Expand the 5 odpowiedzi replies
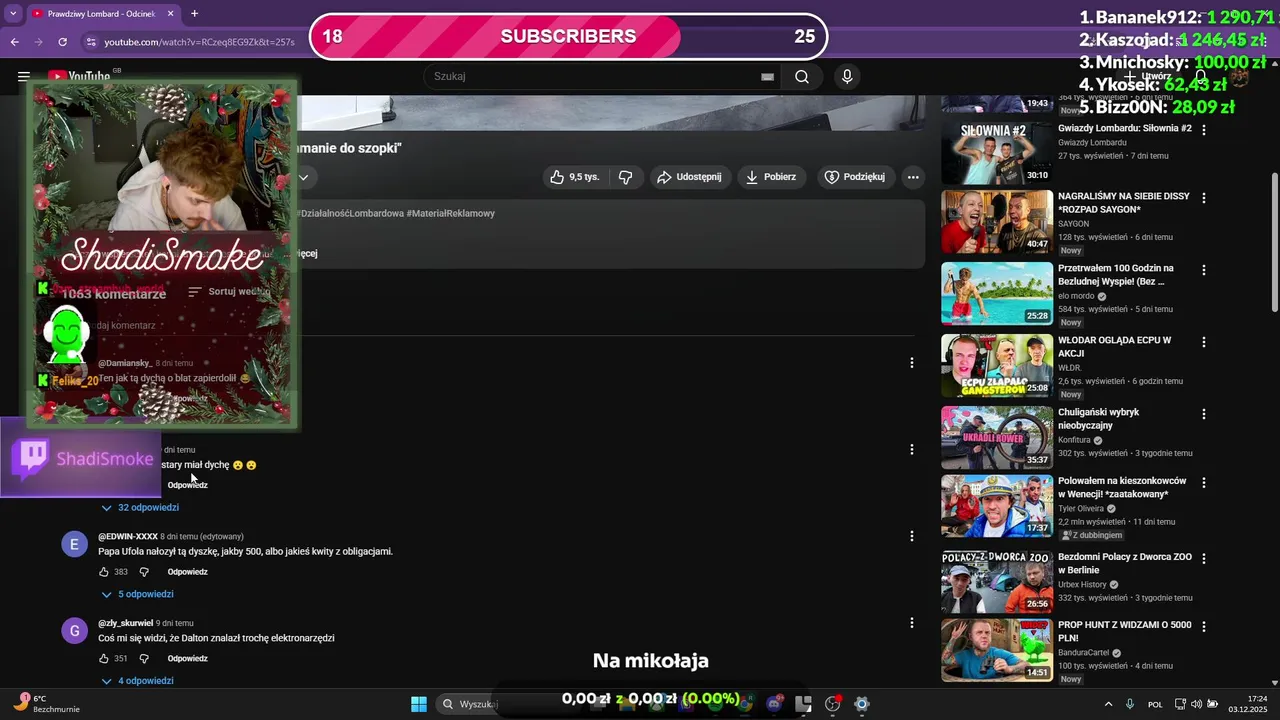Image resolution: width=1280 pixels, height=720 pixels. click(x=138, y=594)
